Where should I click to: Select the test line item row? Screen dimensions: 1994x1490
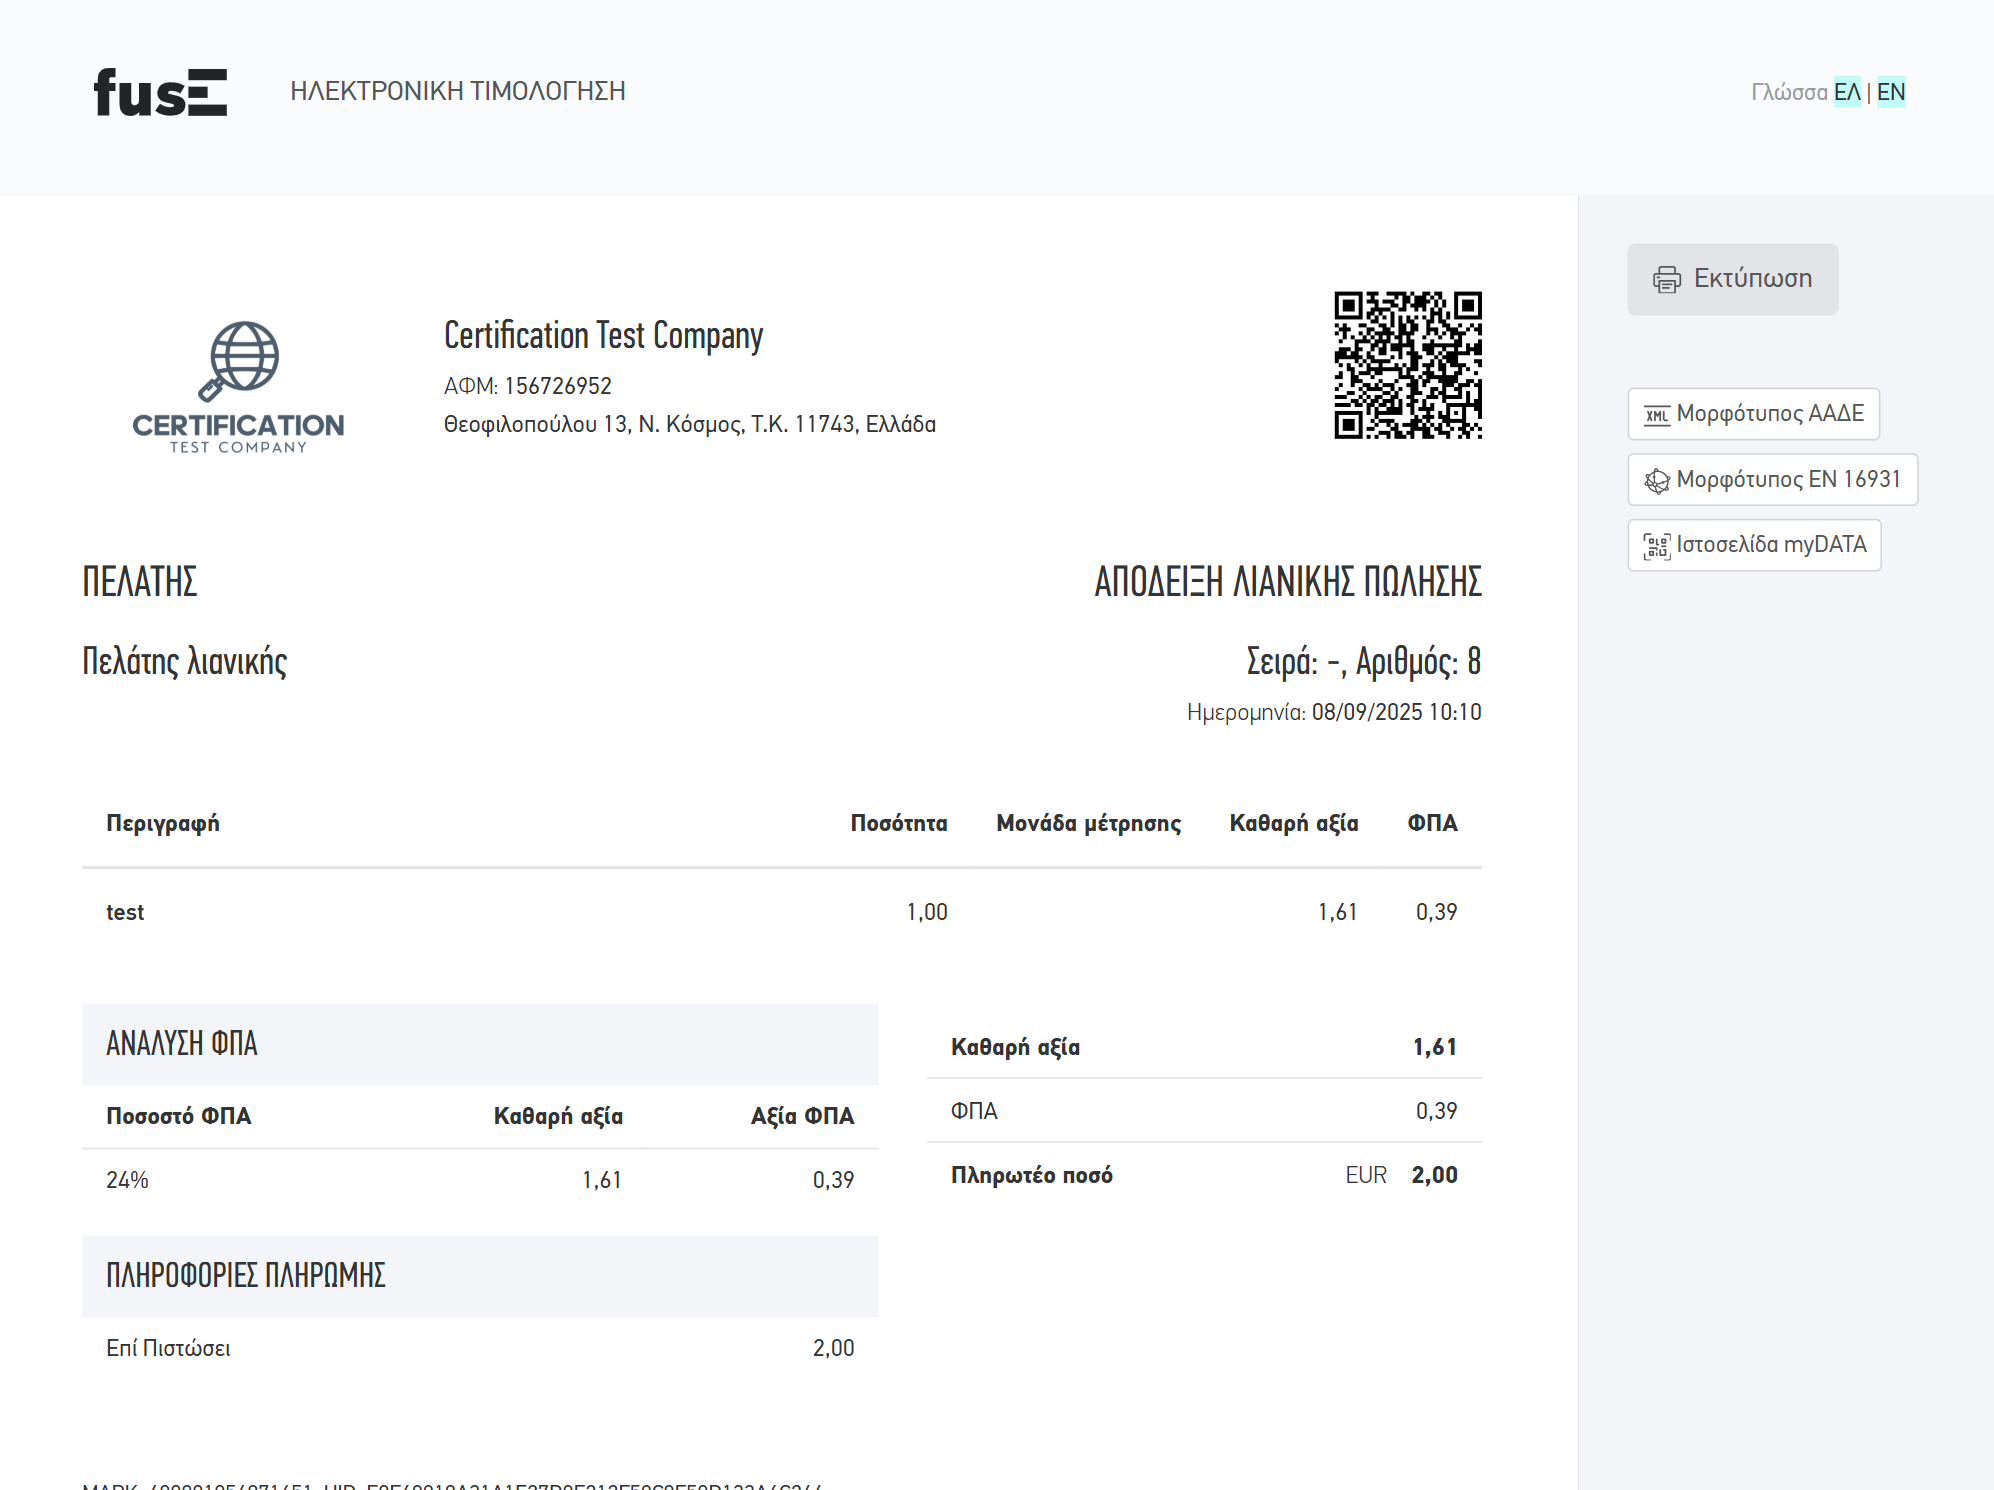point(125,912)
